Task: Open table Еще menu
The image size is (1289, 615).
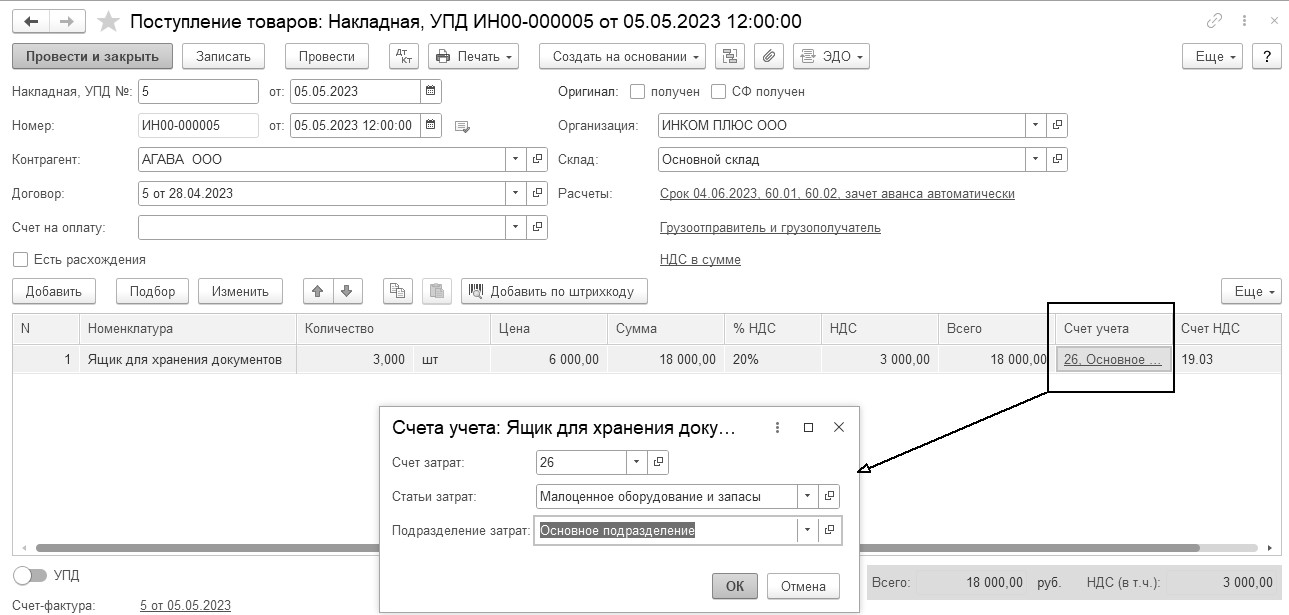Action: 1251,291
